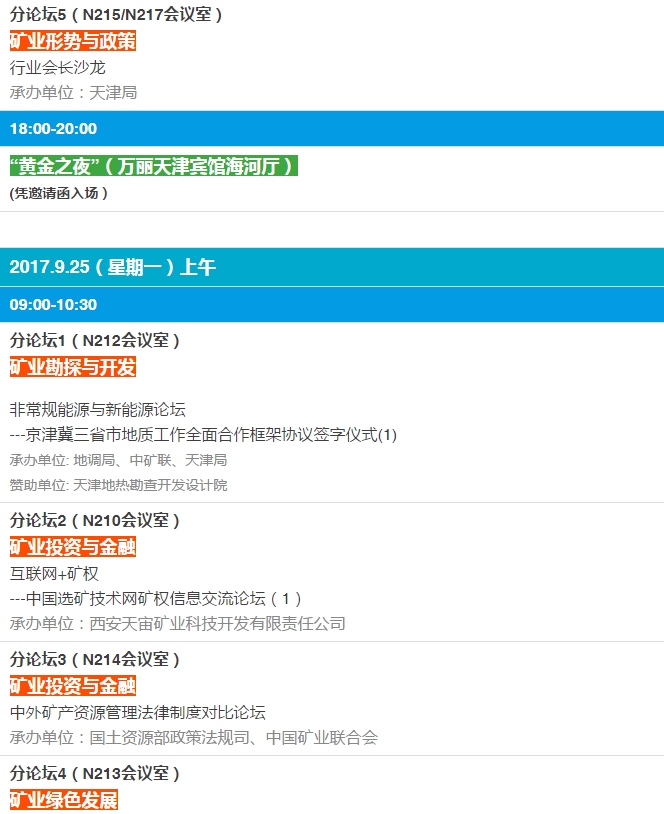Select the orange 矿业绿色发展 tag
This screenshot has height=814, width=664.
point(64,800)
